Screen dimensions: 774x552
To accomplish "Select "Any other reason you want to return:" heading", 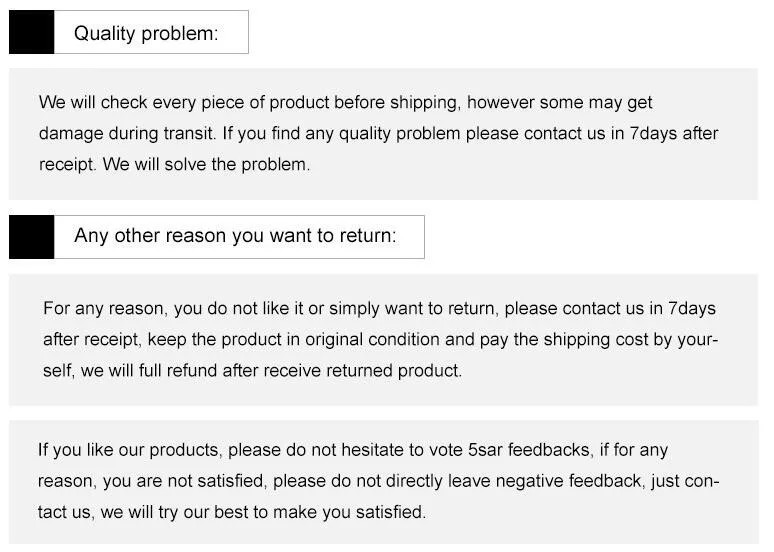I will click(x=235, y=236).
